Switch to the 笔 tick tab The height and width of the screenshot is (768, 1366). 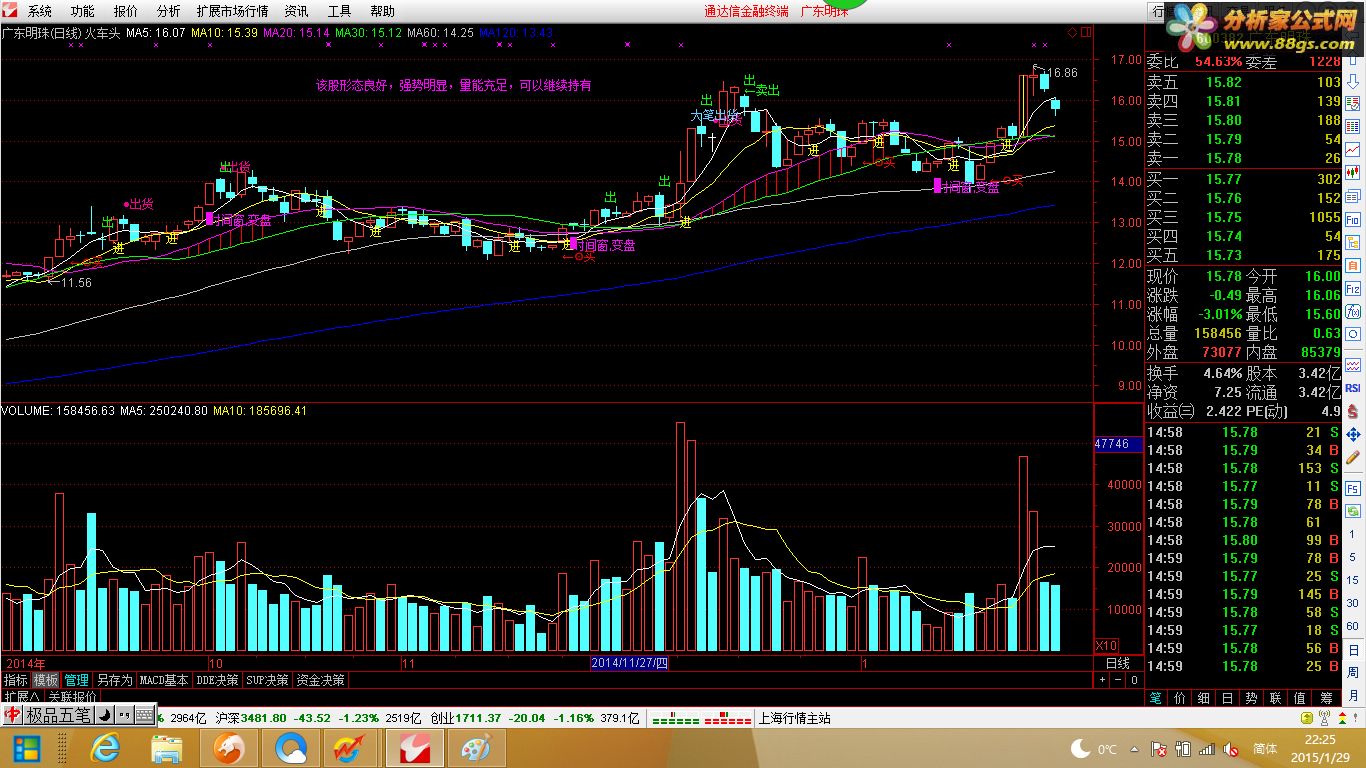click(x=1156, y=697)
